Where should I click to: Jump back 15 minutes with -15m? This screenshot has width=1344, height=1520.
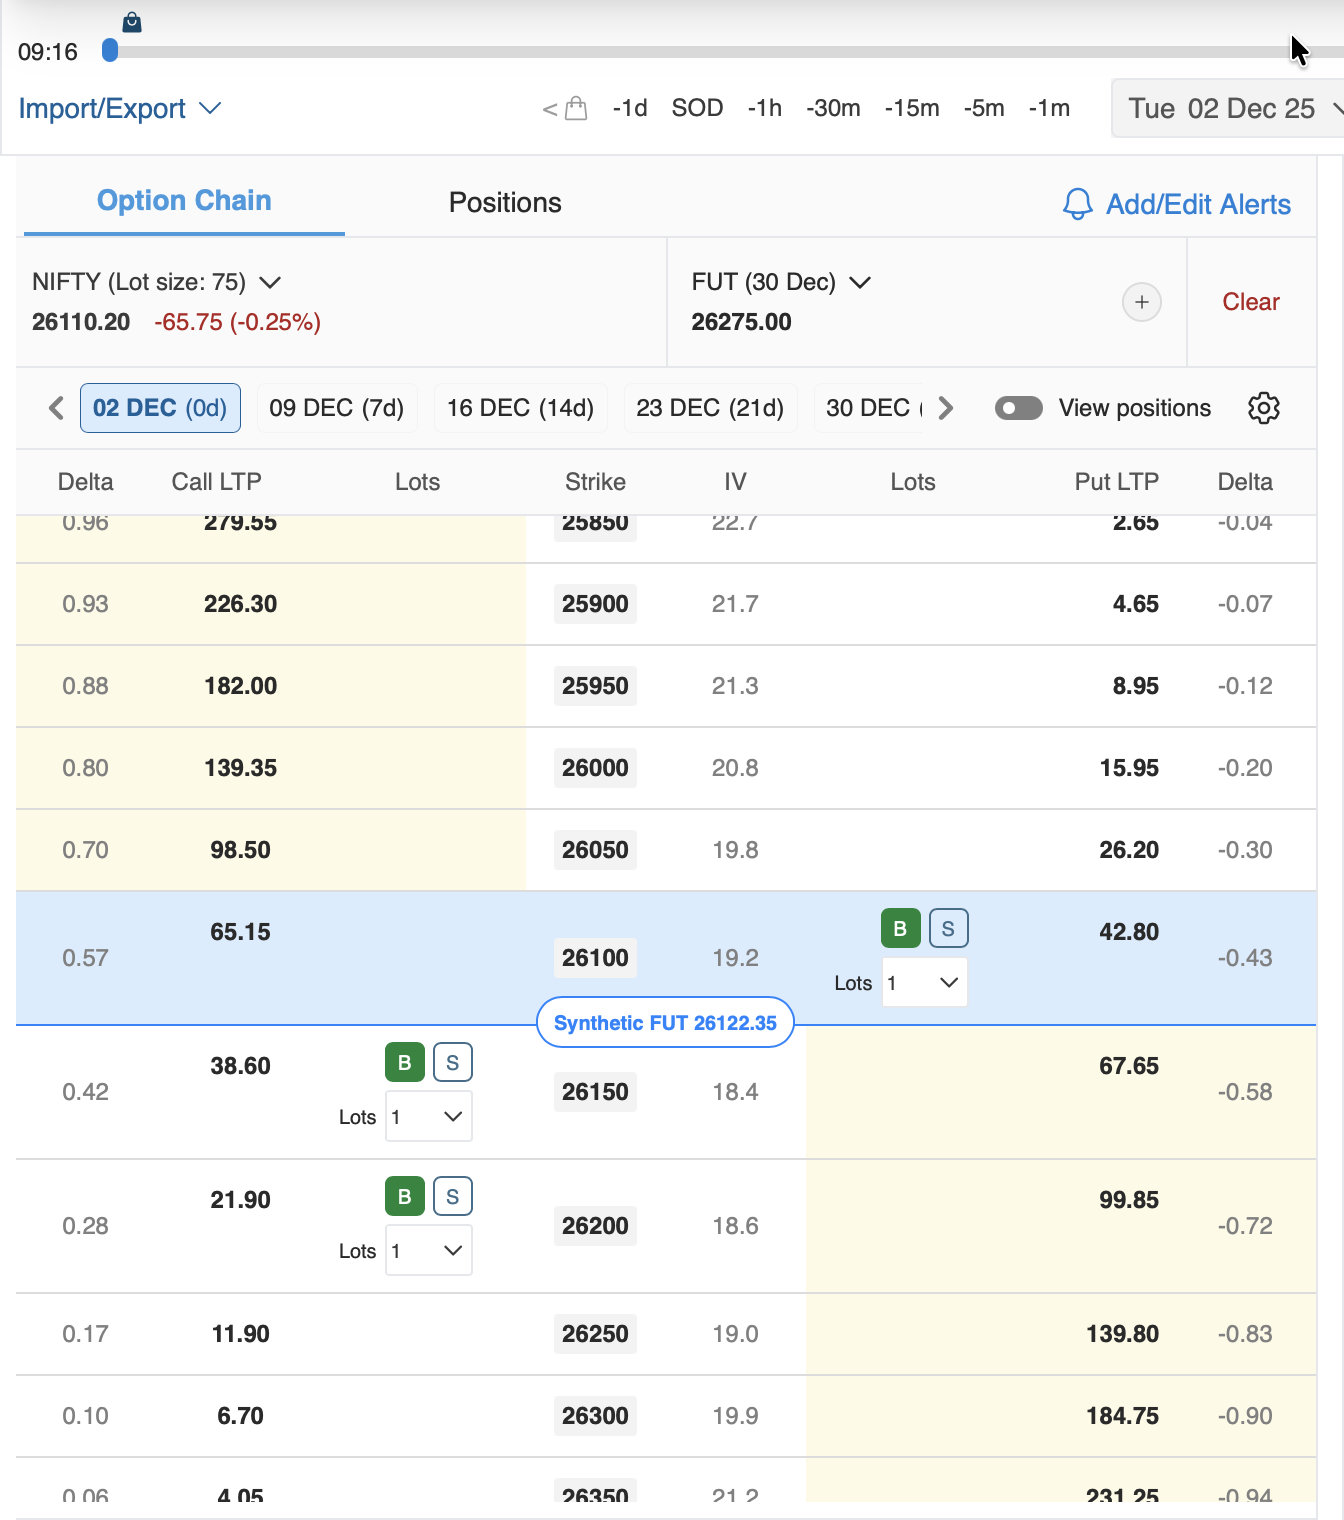click(911, 108)
